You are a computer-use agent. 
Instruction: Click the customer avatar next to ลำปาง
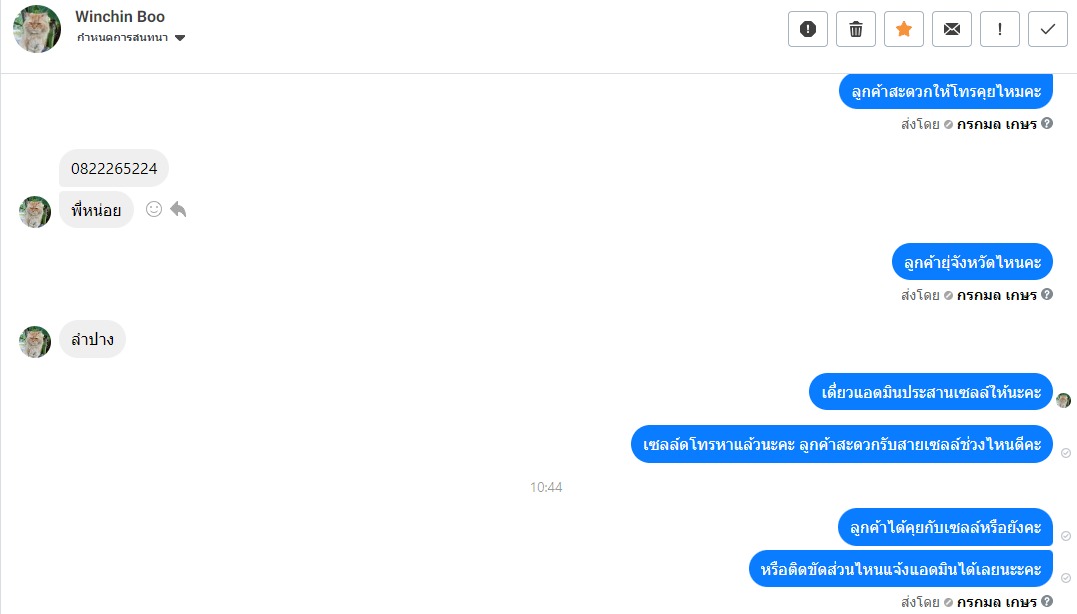35,342
